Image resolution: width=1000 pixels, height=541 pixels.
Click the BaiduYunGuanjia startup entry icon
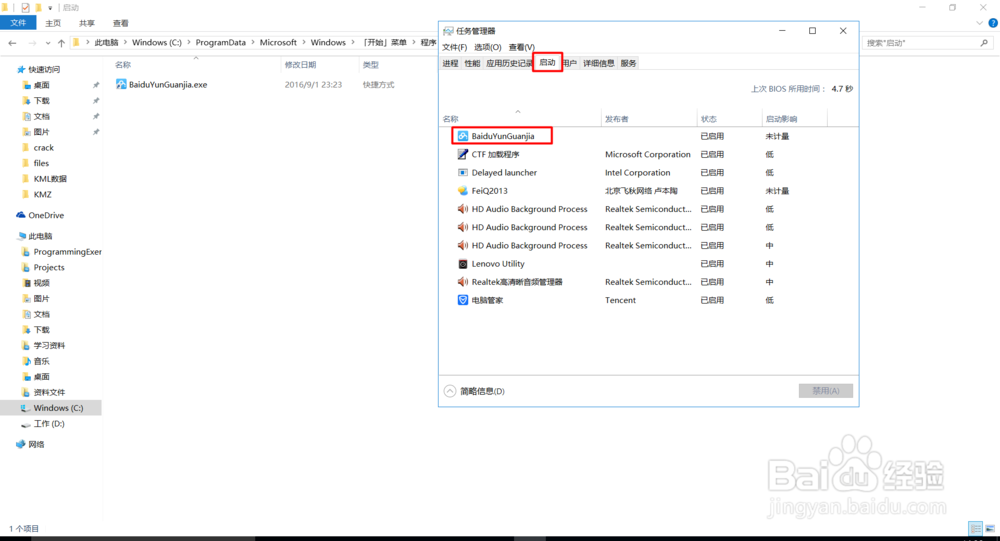tap(463, 136)
